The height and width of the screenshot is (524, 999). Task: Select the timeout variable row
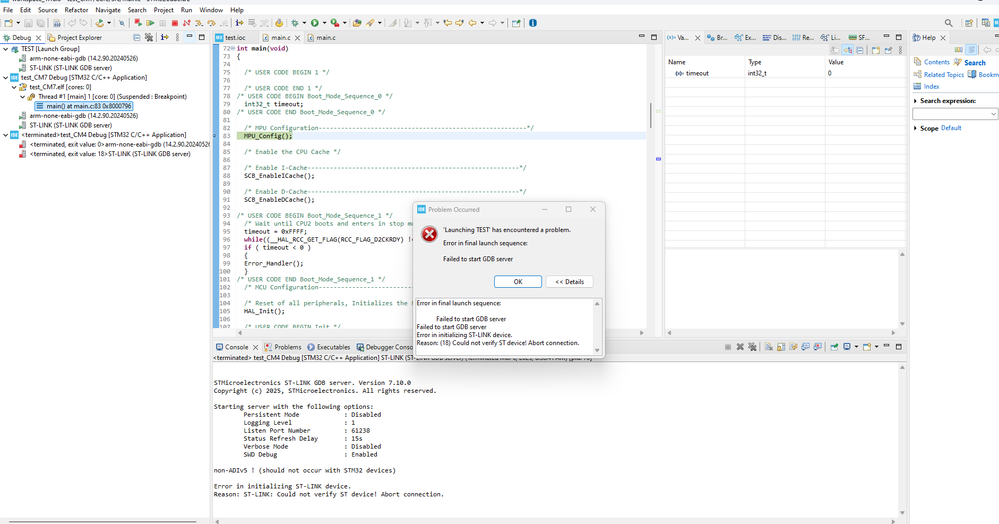(x=785, y=73)
